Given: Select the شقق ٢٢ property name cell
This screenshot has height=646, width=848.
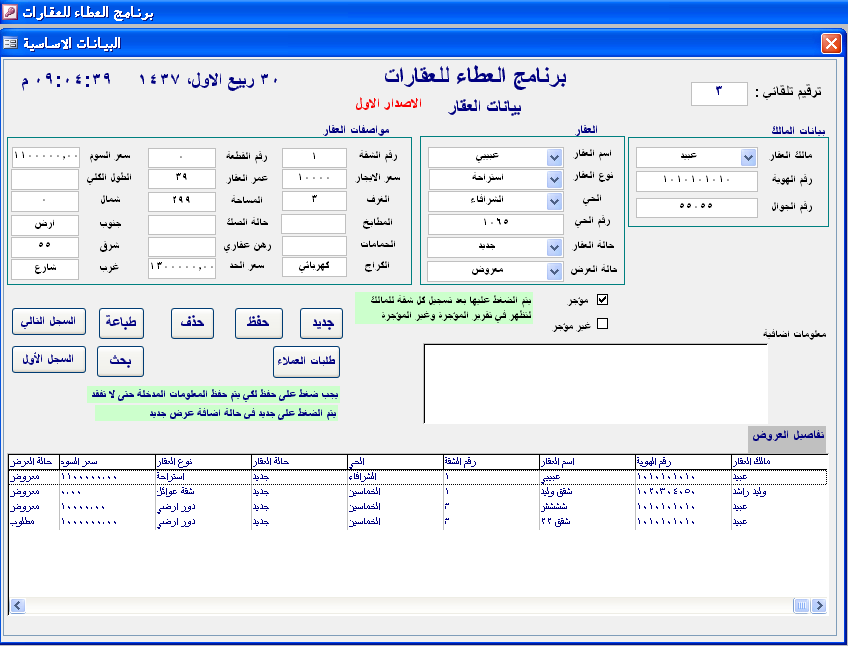Looking at the screenshot, I should [587, 522].
